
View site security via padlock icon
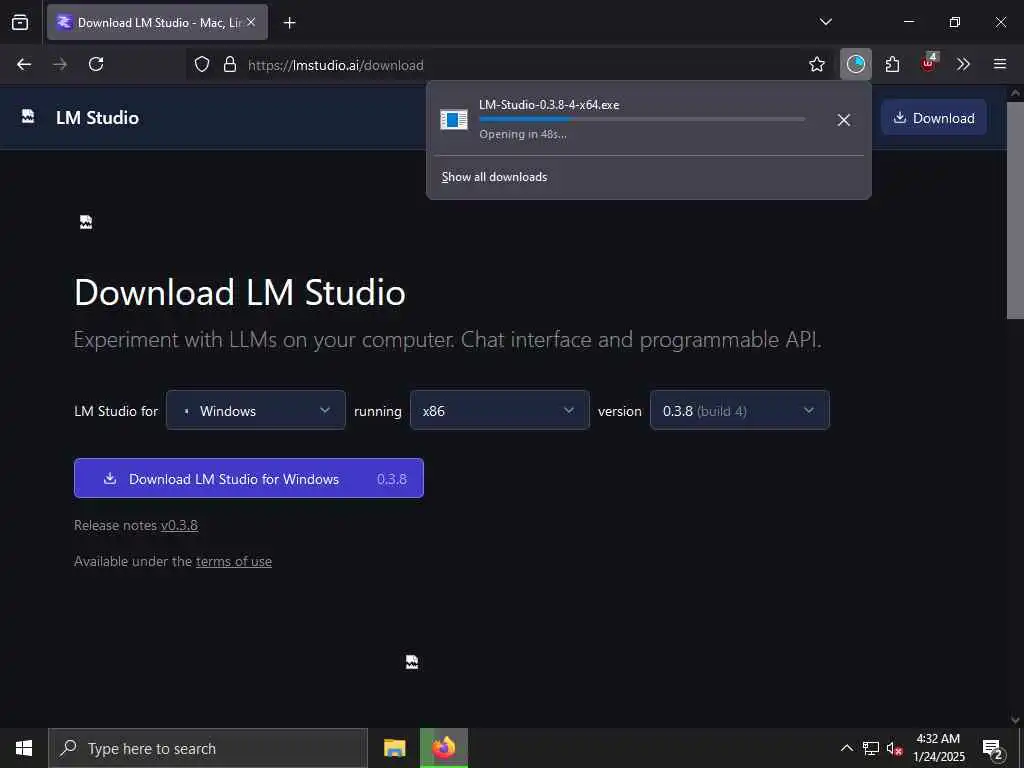pos(230,64)
